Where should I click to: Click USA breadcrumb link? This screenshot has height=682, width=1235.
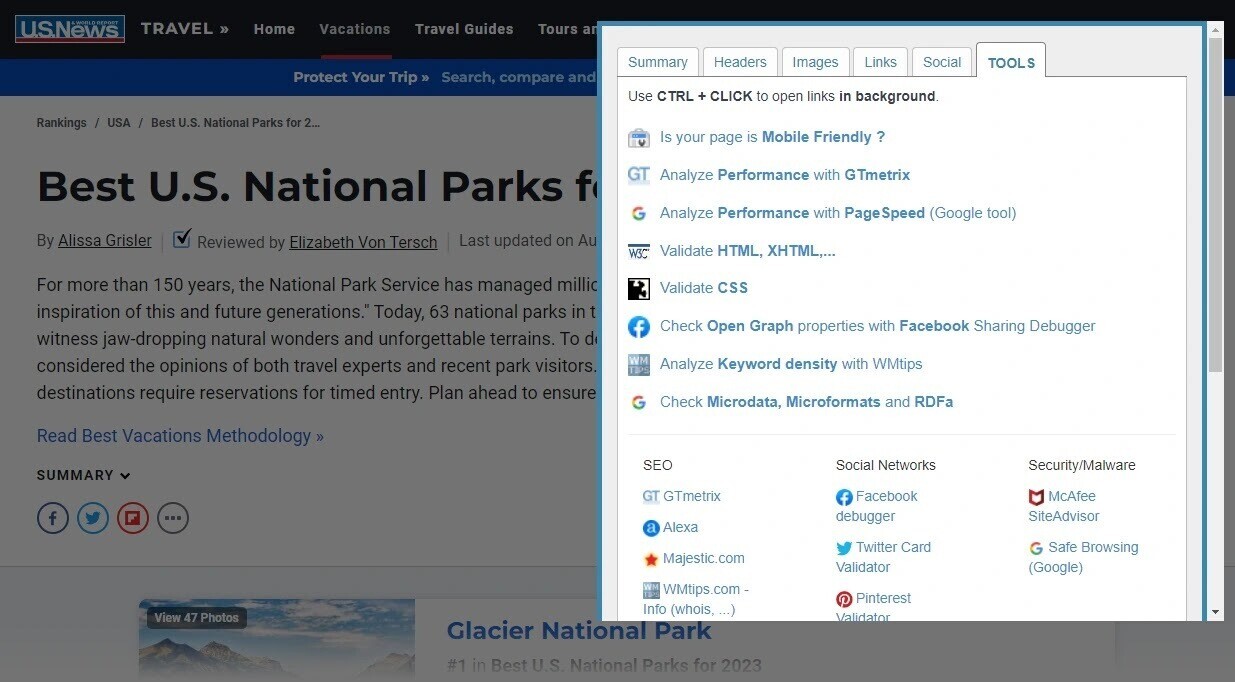coord(119,123)
